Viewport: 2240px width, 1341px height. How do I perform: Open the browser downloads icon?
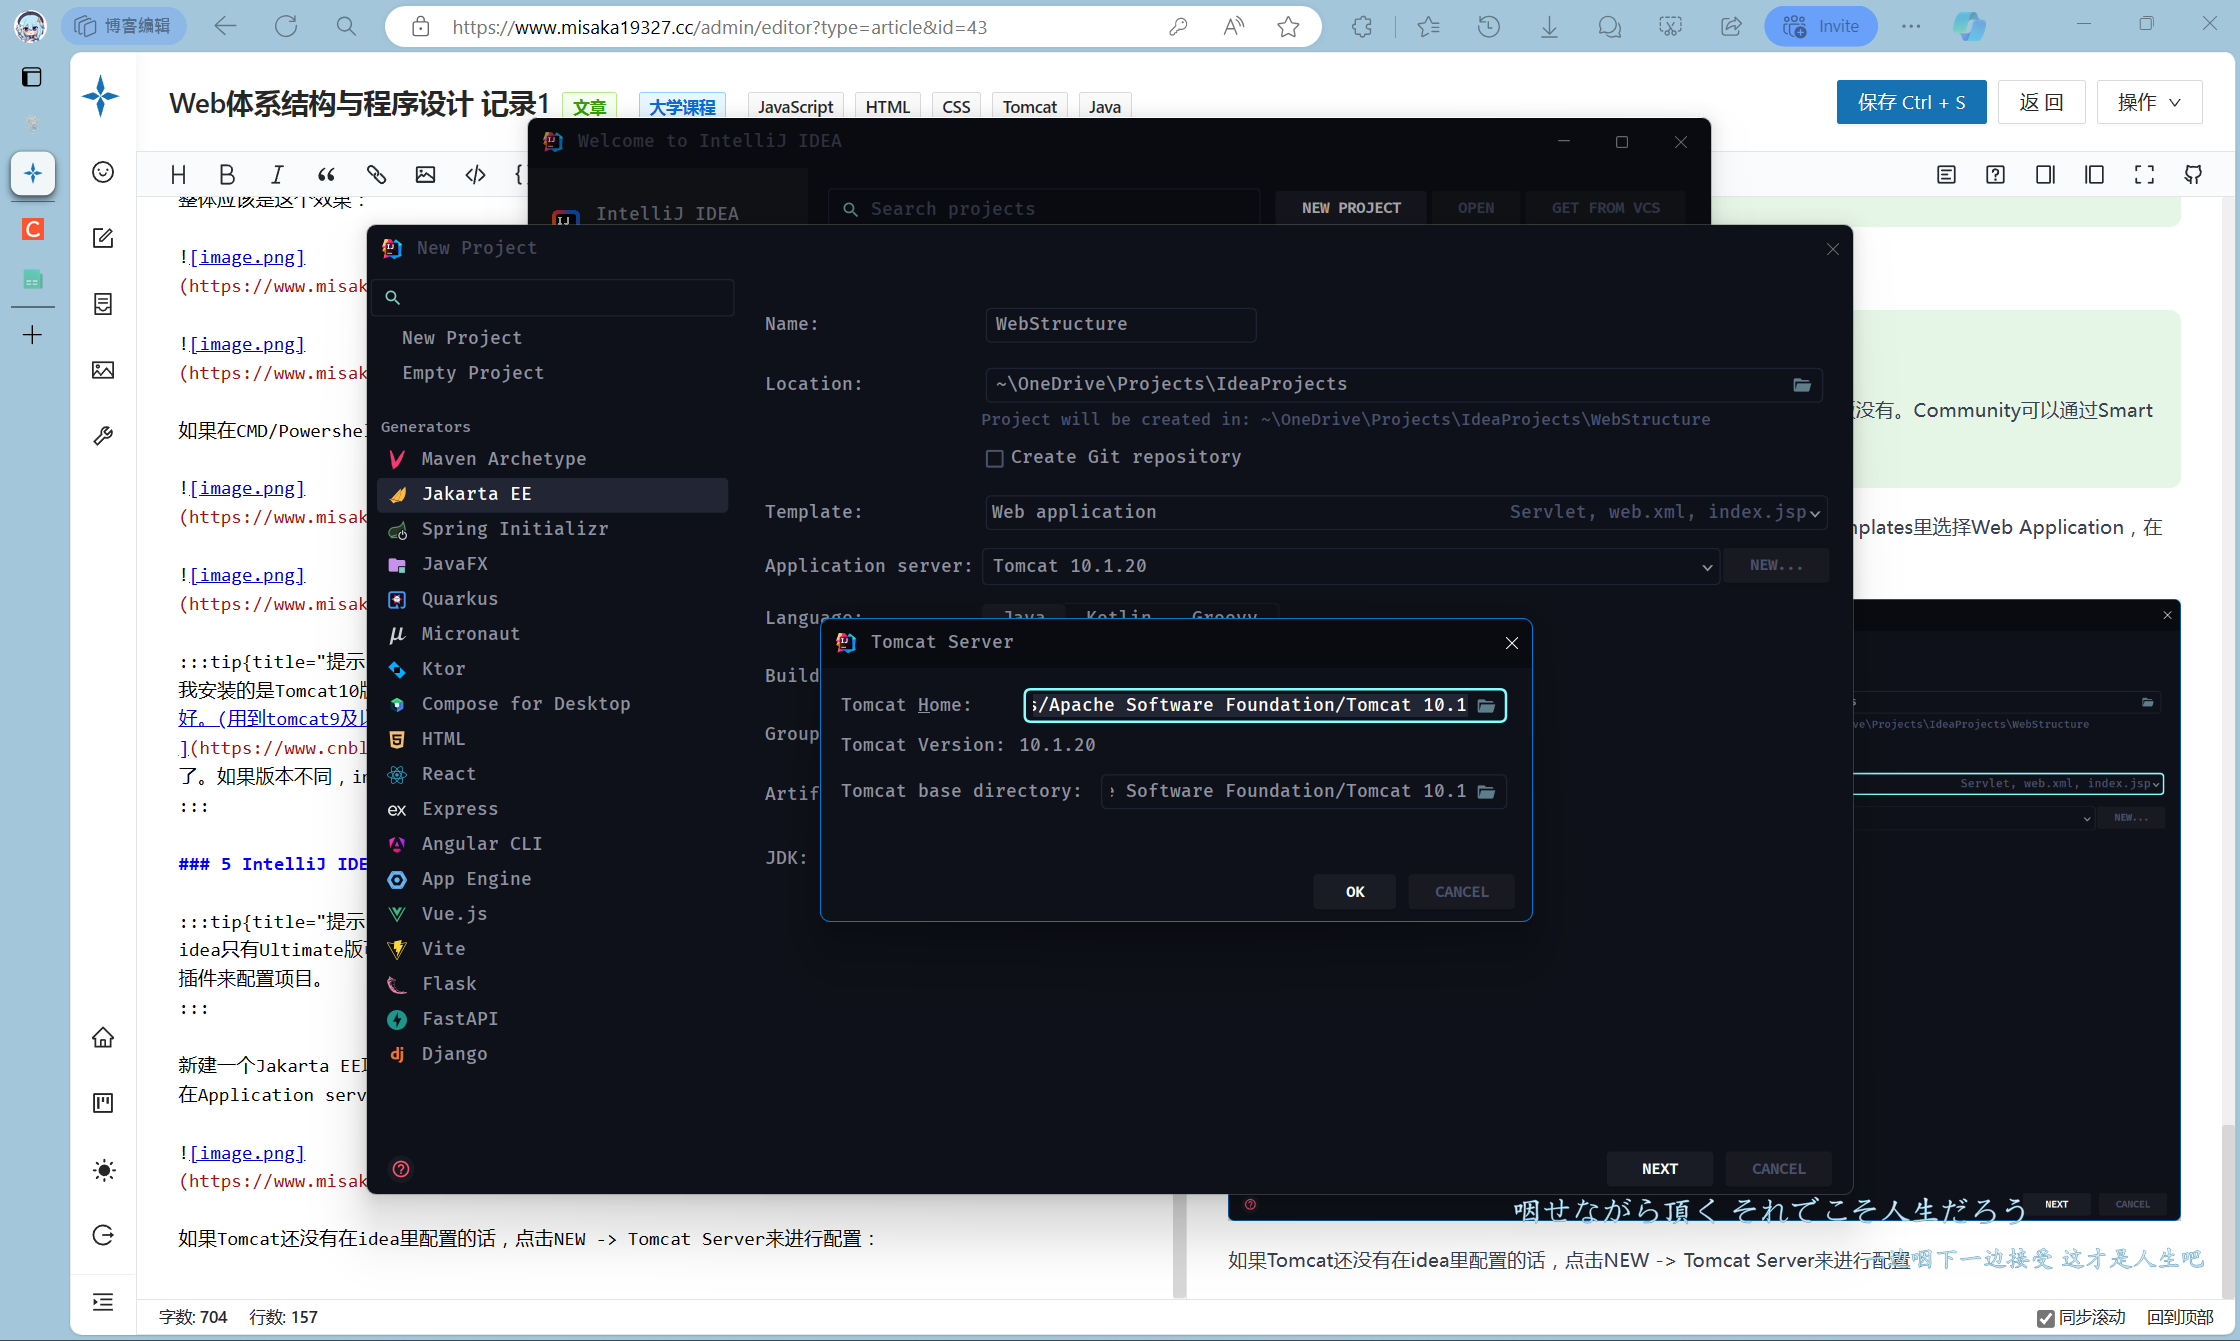pyautogui.click(x=1549, y=27)
